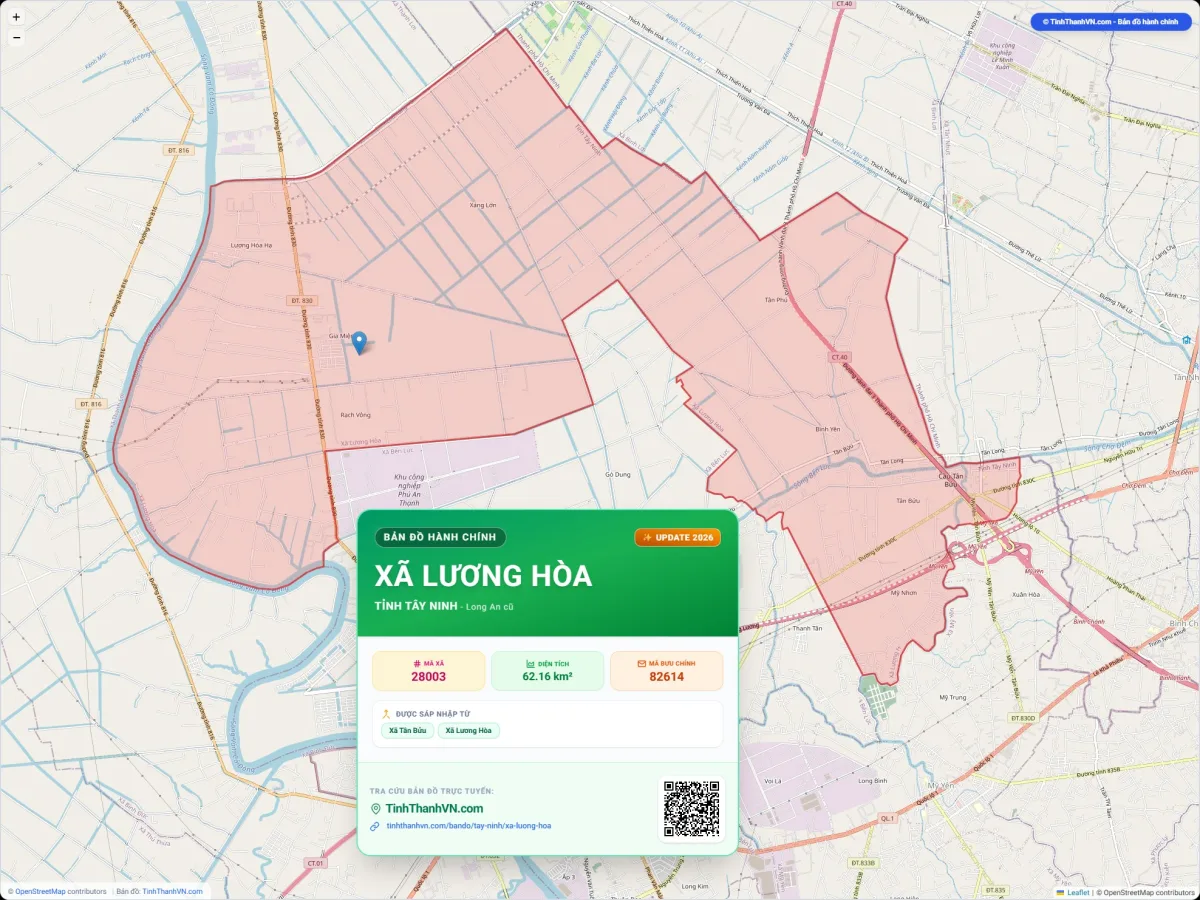Click the Bình Yên map label
The image size is (1200, 900).
pyautogui.click(x=828, y=428)
